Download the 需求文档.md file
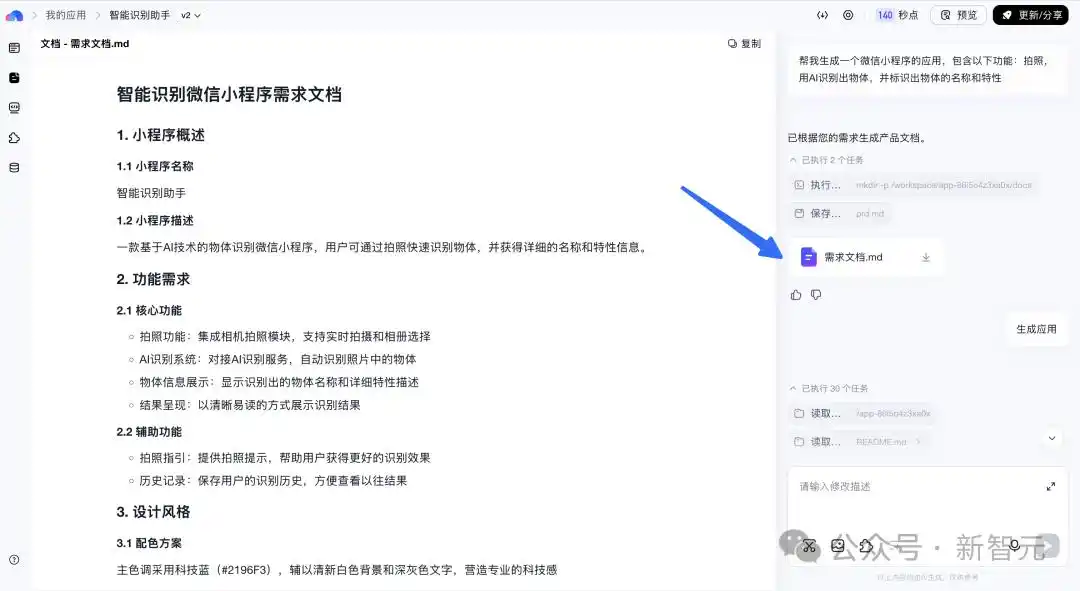Viewport: 1080px width, 591px height. pyautogui.click(x=926, y=258)
